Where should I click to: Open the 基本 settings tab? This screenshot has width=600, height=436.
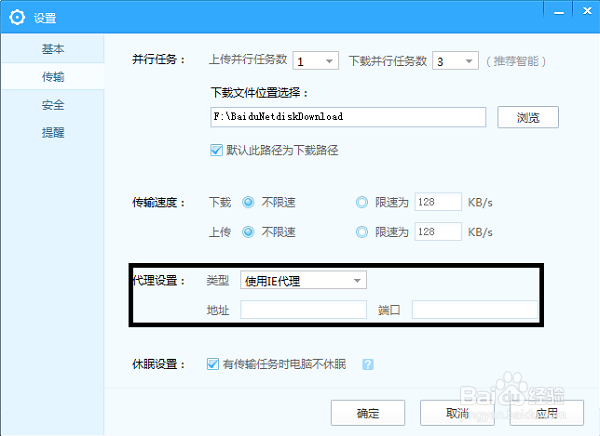click(x=53, y=49)
